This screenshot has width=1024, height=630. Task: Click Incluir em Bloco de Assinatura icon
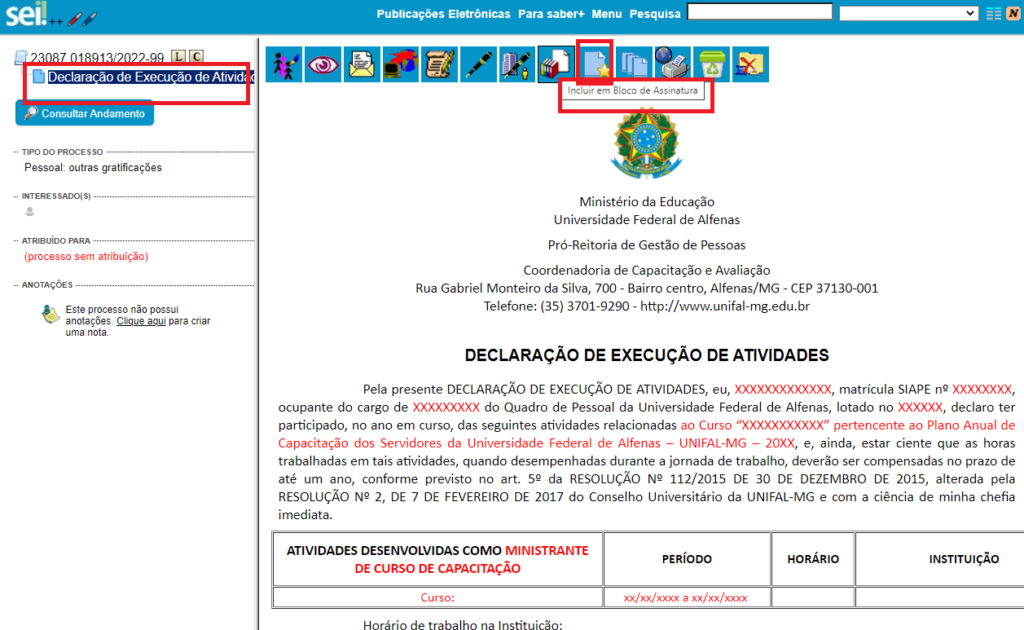[x=595, y=64]
